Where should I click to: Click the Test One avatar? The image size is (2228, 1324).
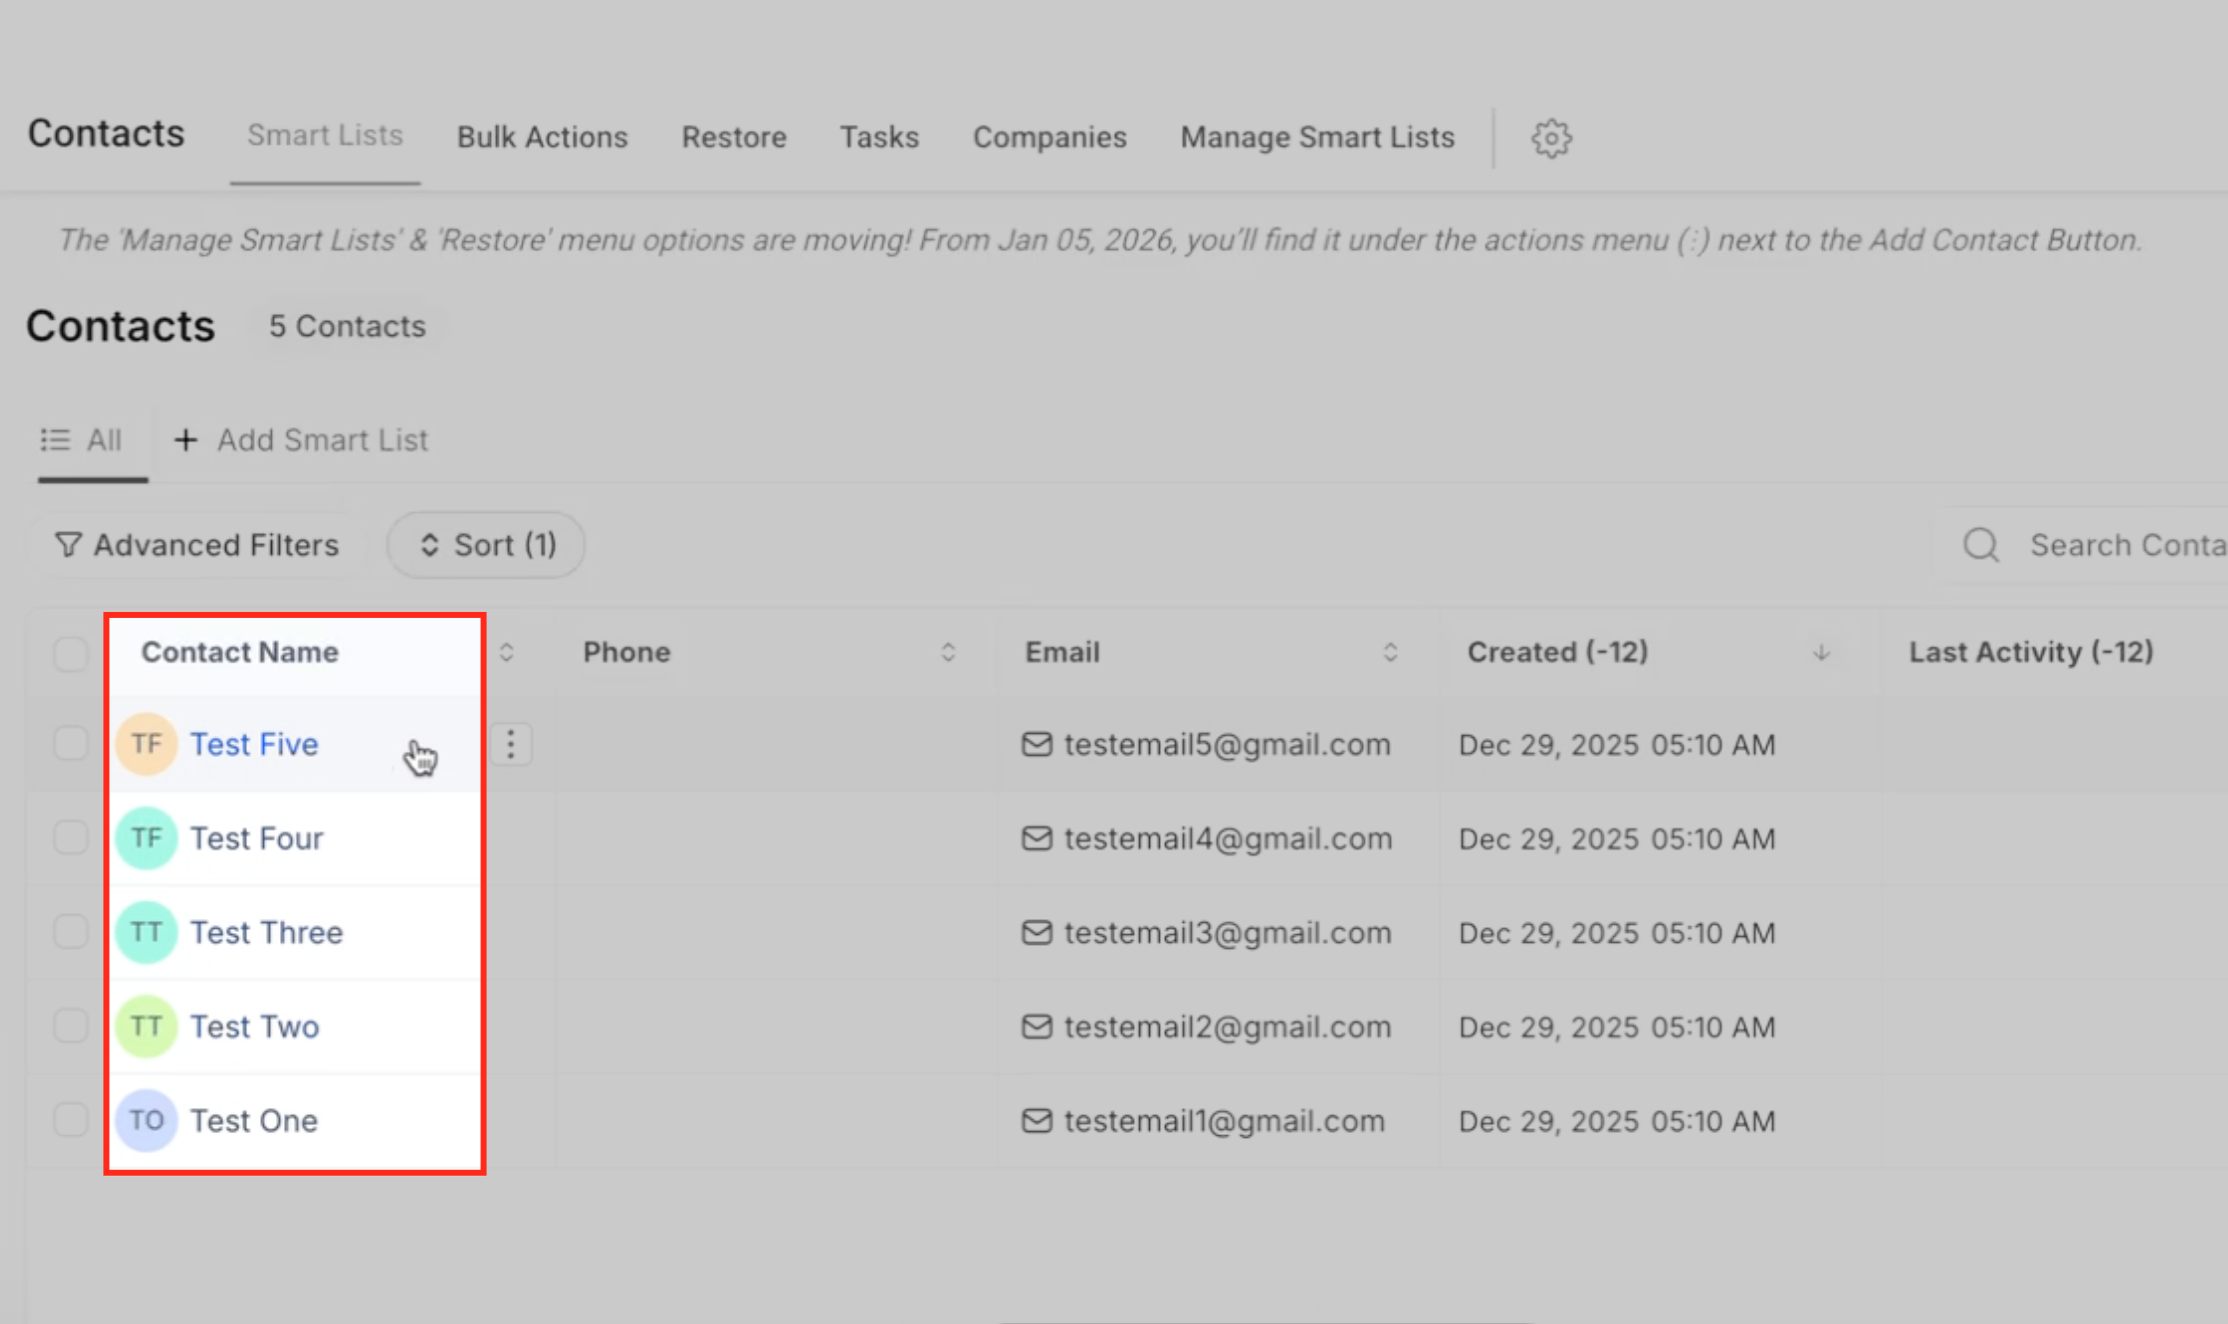(x=147, y=1120)
